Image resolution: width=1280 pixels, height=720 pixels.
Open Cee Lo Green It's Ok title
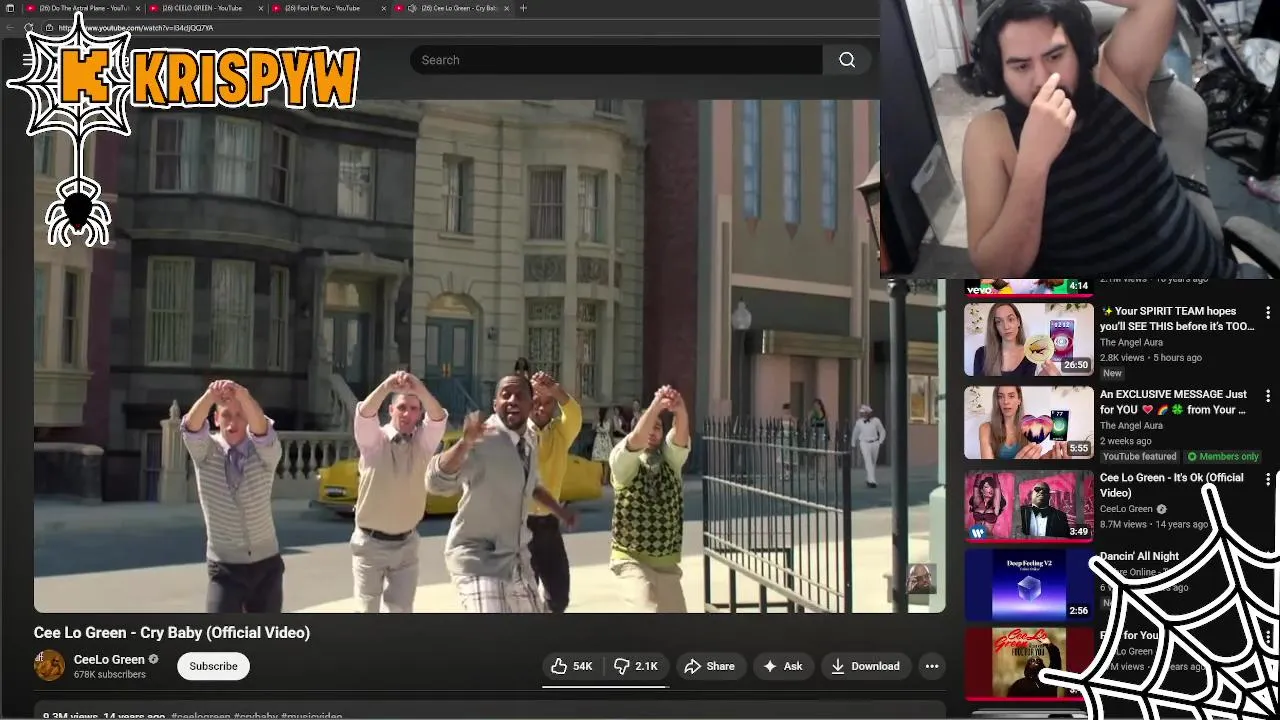[1172, 485]
